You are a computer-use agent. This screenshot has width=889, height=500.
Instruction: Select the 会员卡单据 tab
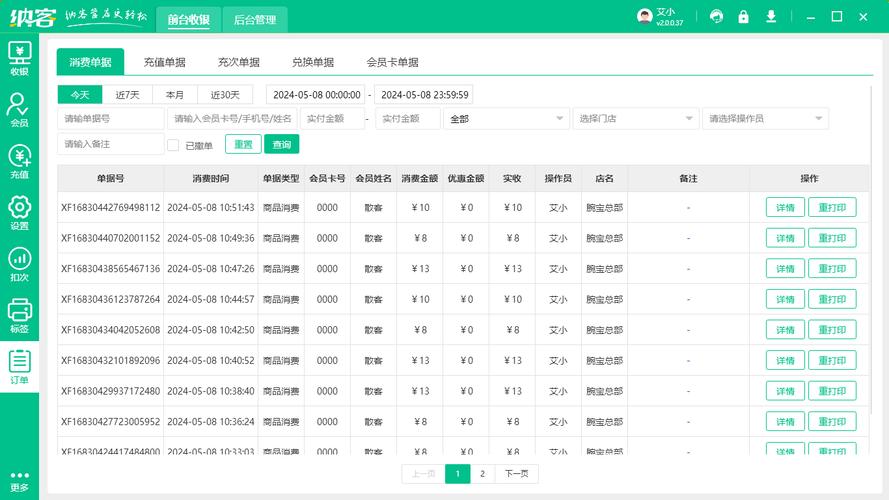coord(392,62)
